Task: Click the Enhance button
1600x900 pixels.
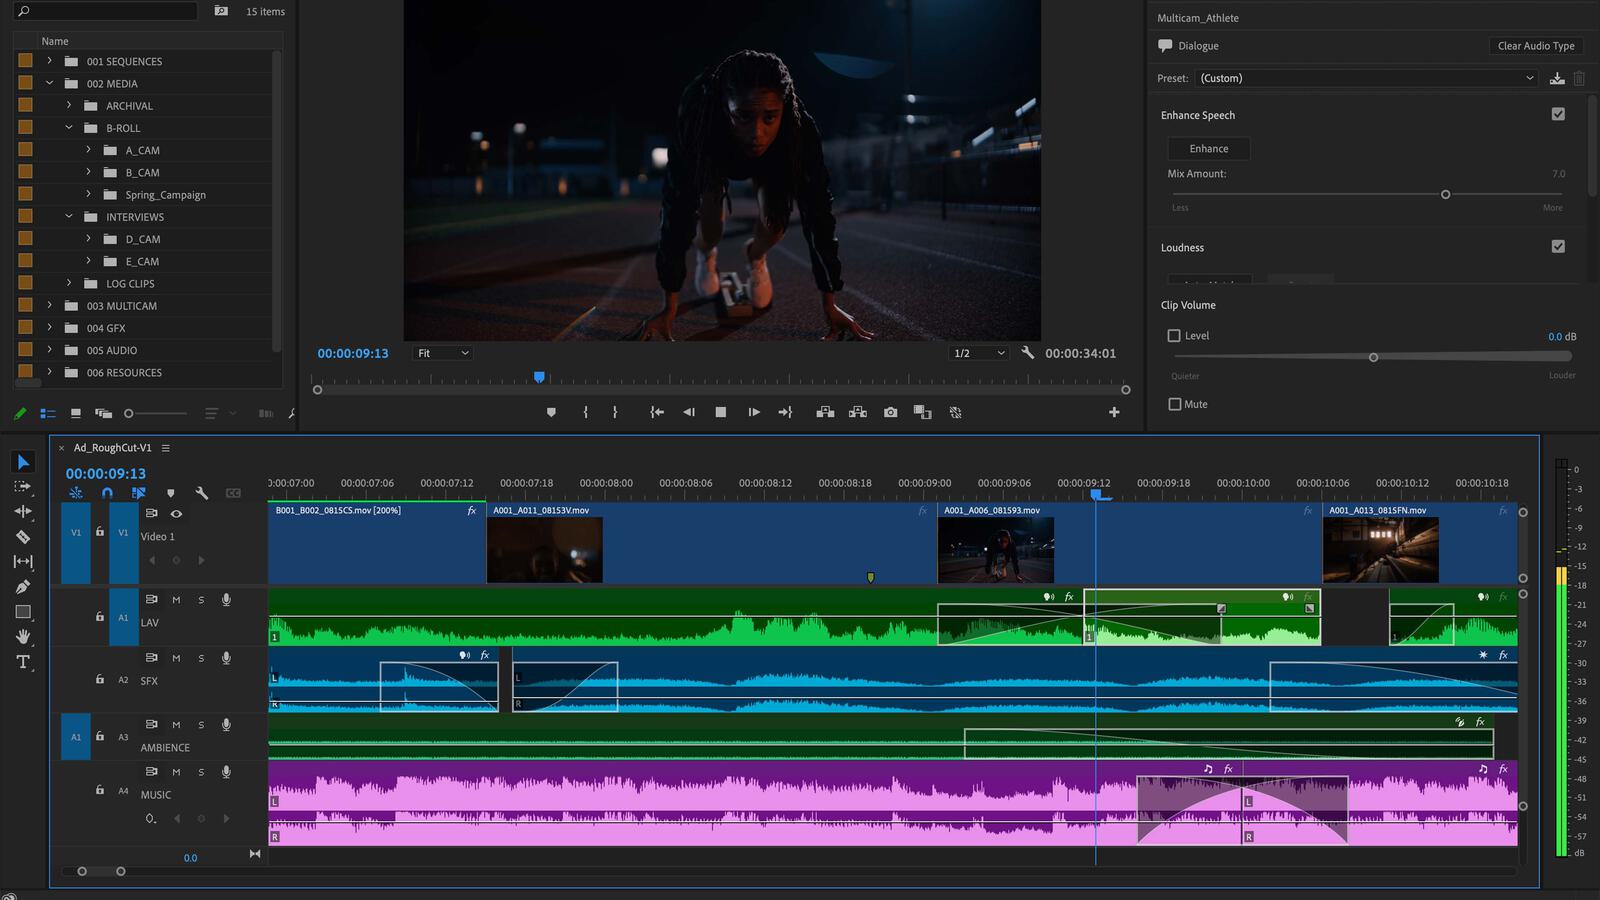Action: click(1208, 149)
